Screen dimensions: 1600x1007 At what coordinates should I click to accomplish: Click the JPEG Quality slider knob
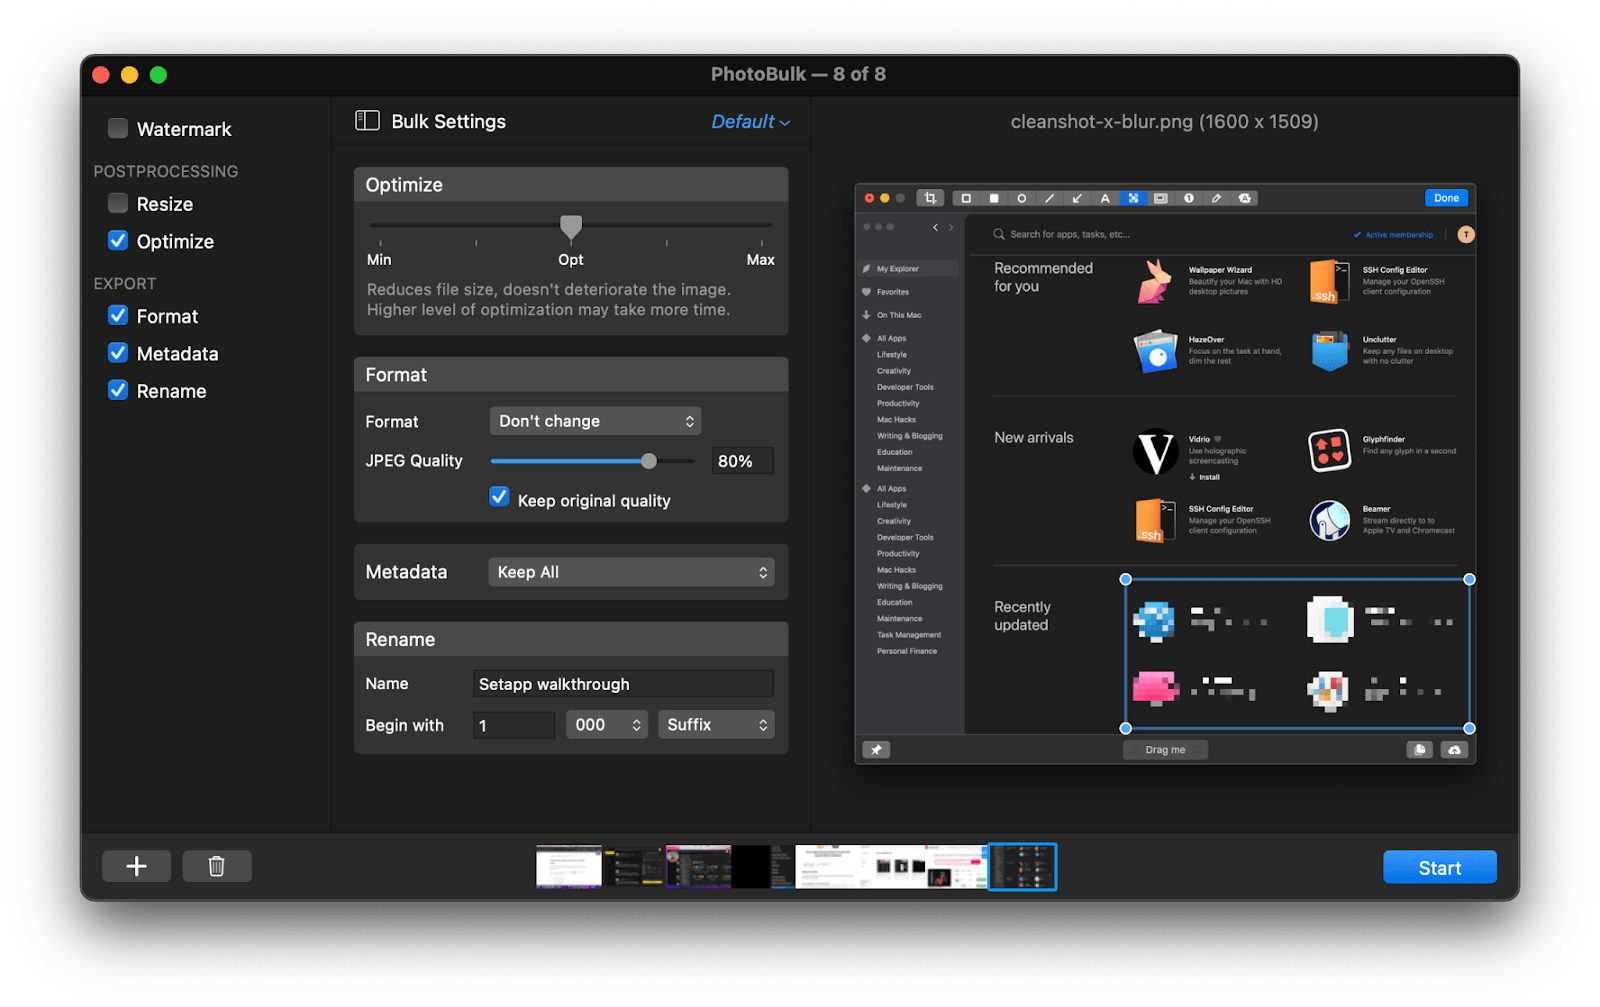[x=649, y=461]
